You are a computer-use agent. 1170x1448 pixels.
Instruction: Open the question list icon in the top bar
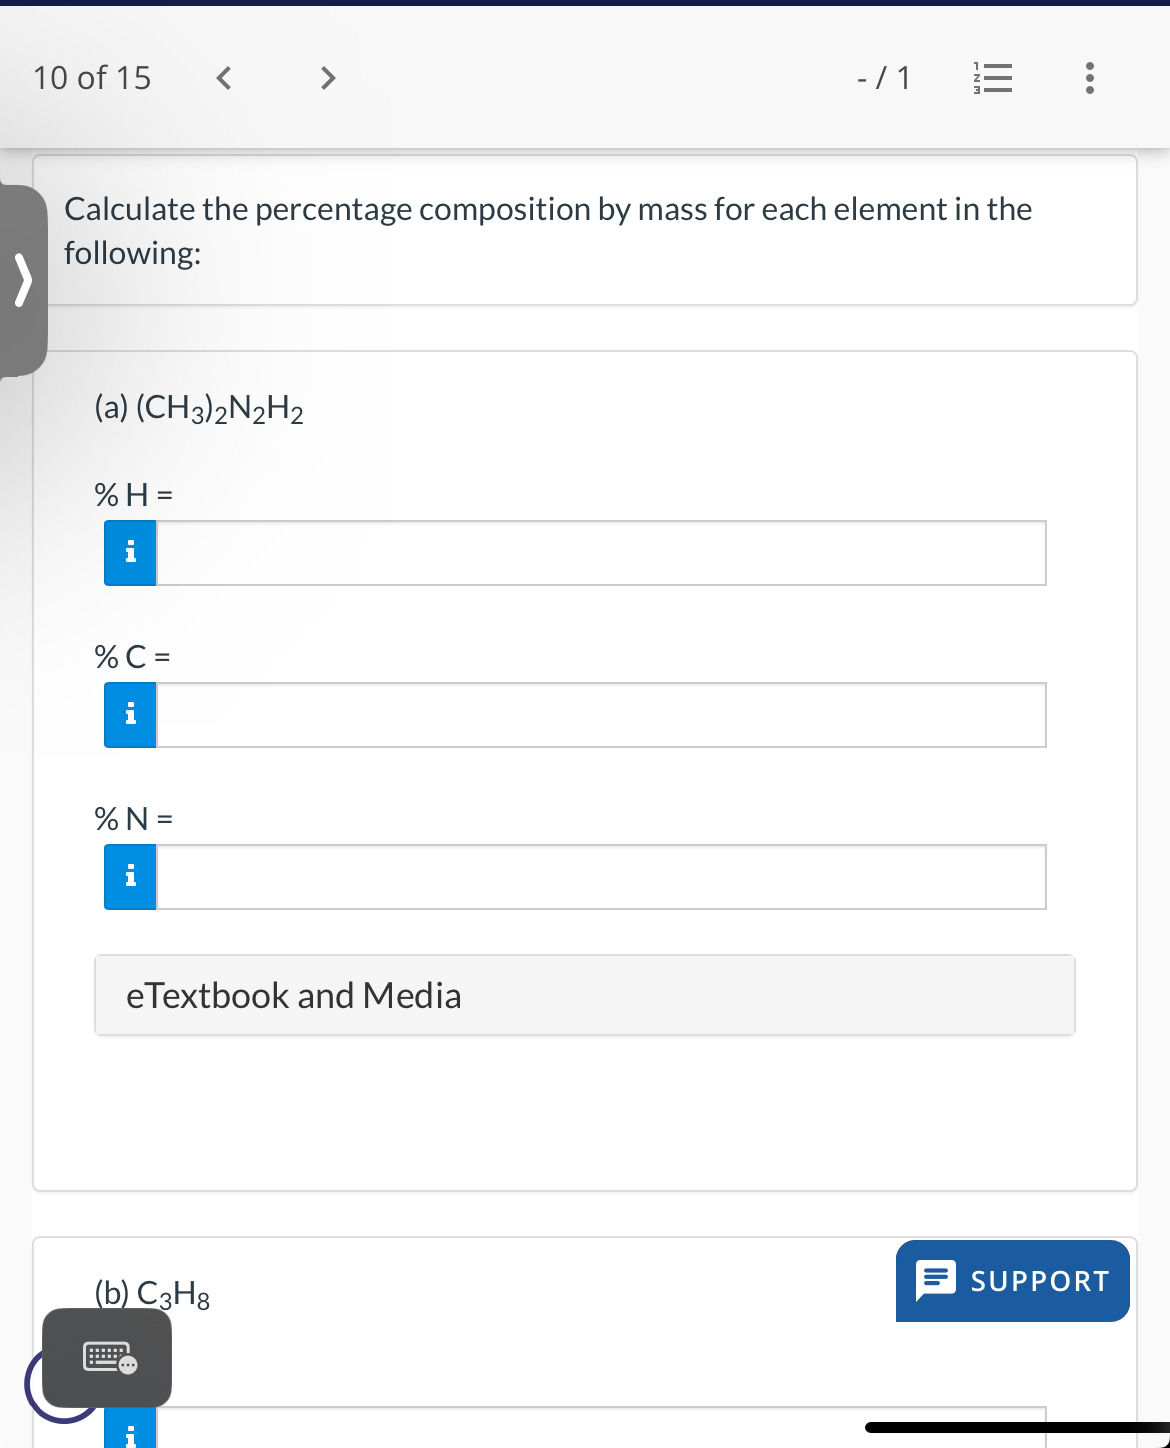click(993, 77)
